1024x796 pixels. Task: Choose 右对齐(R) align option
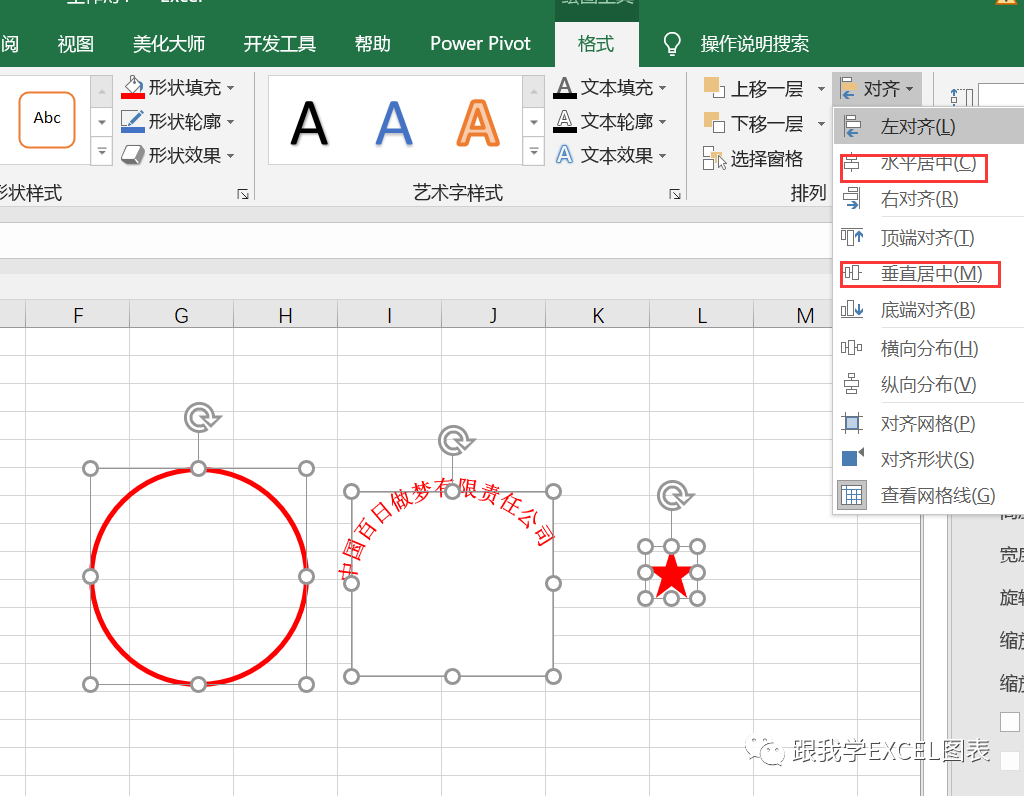pyautogui.click(x=928, y=199)
